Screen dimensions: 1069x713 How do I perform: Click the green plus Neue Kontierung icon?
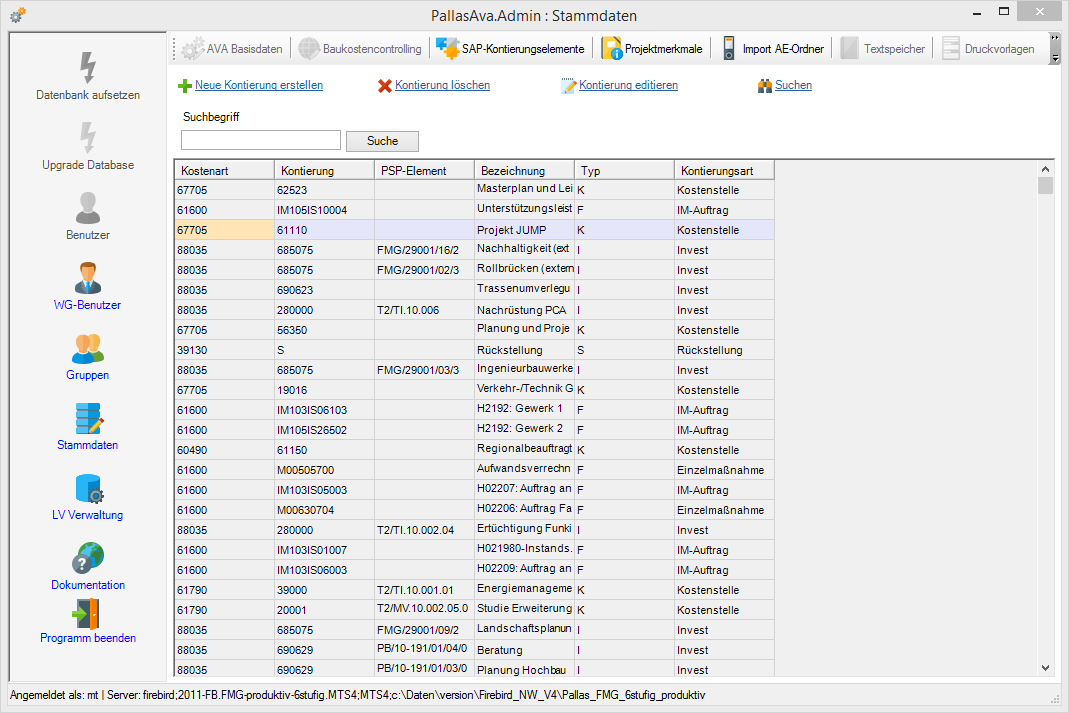[x=185, y=86]
